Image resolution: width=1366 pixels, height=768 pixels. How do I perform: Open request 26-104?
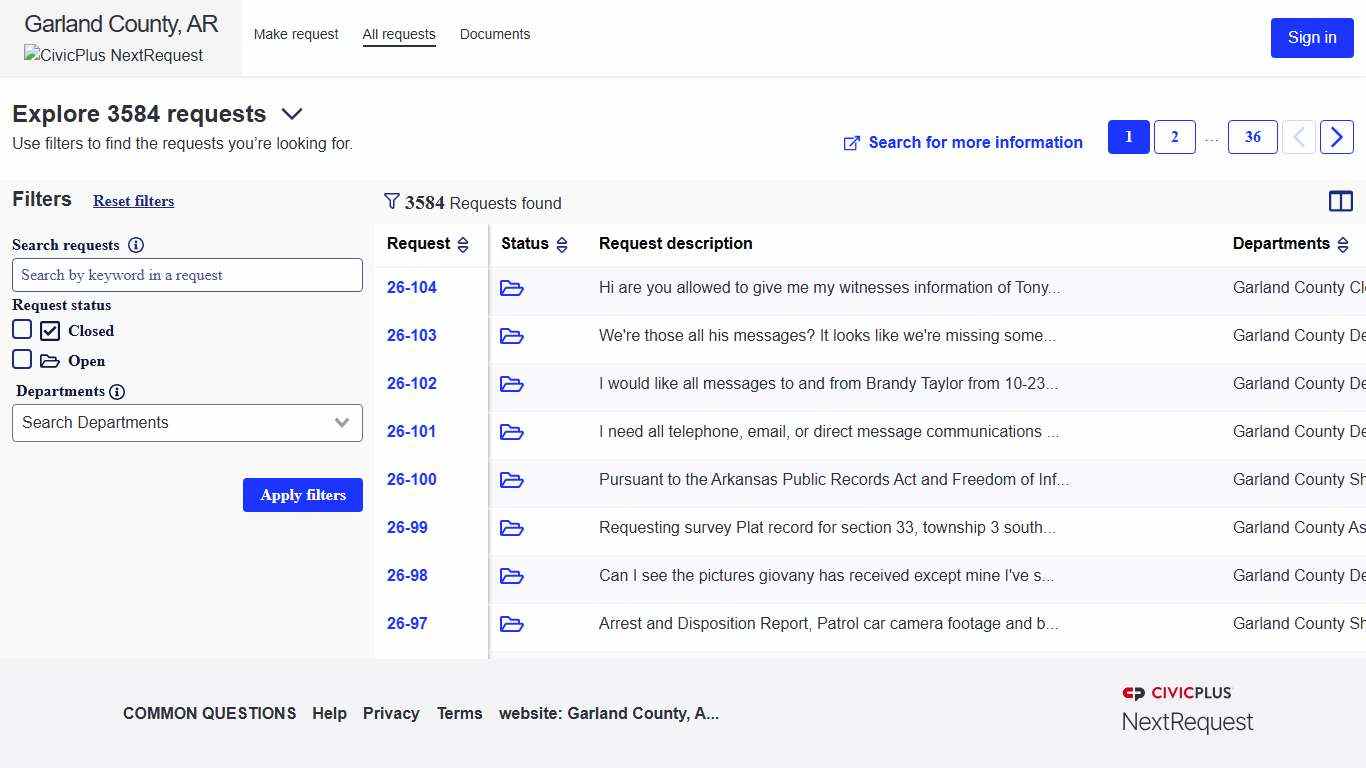[x=411, y=287]
